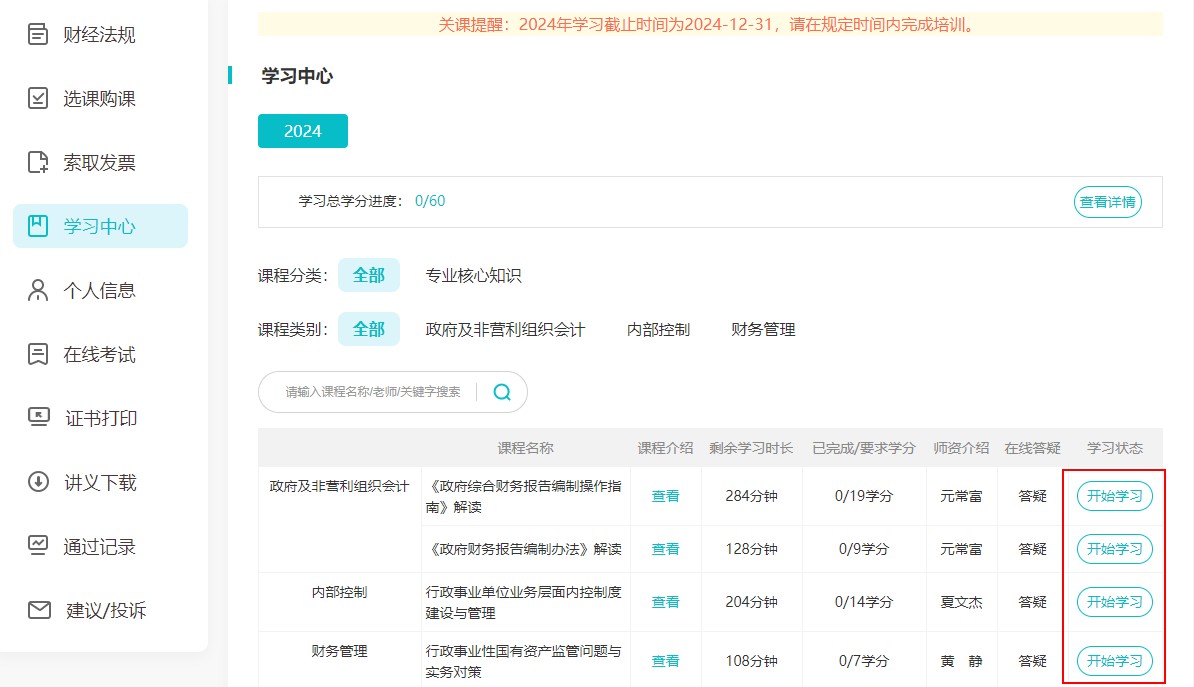Start learning 《政府财务报告编制办法》解读 course
Viewport: 1194px width, 687px height.
pyautogui.click(x=1114, y=549)
